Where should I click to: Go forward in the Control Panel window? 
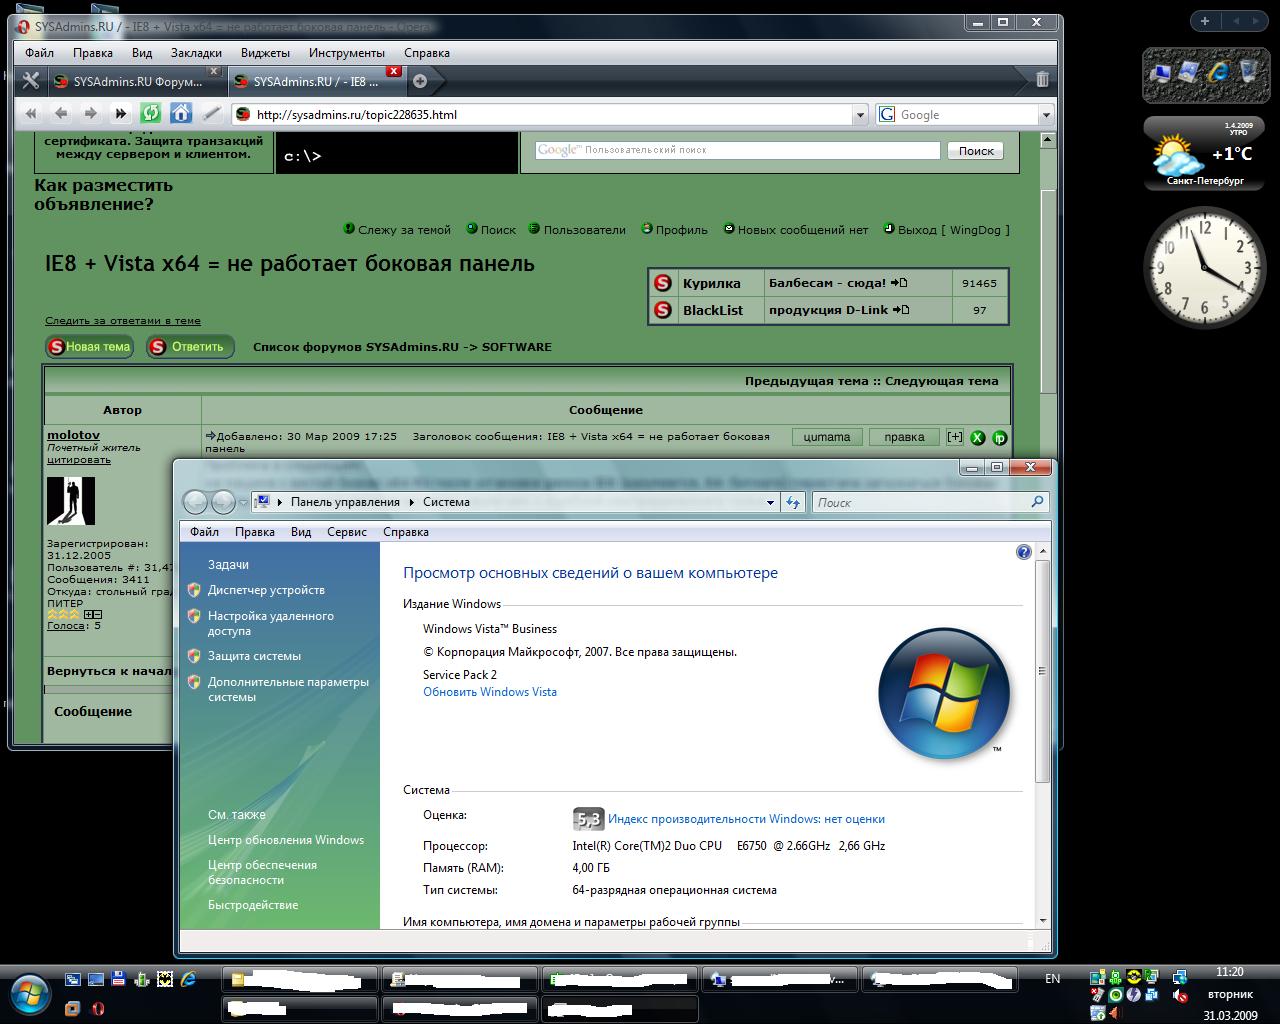pyautogui.click(x=223, y=502)
